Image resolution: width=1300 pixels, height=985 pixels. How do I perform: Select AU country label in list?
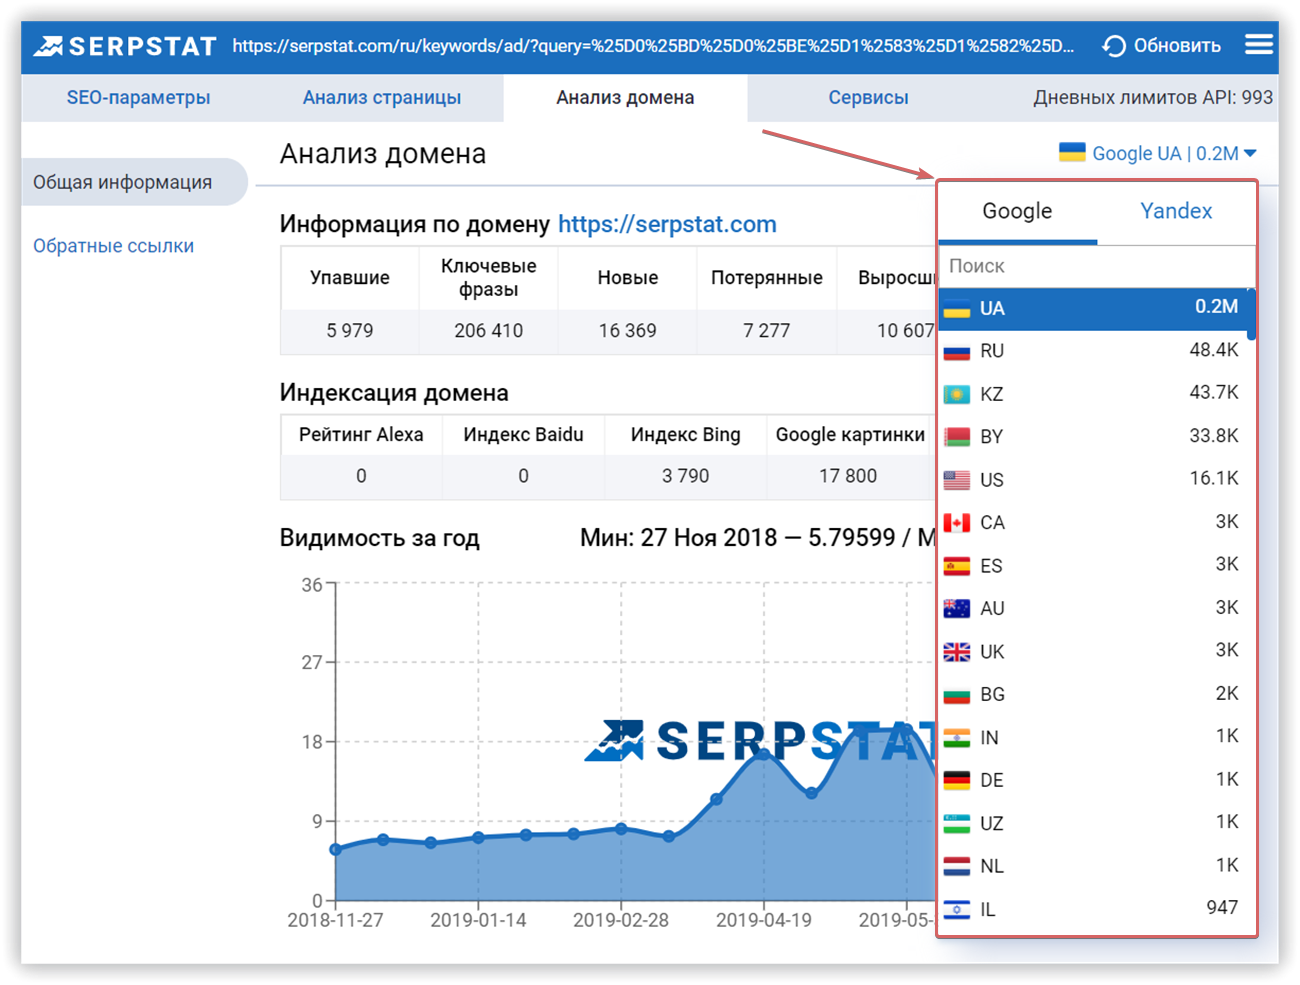(992, 608)
